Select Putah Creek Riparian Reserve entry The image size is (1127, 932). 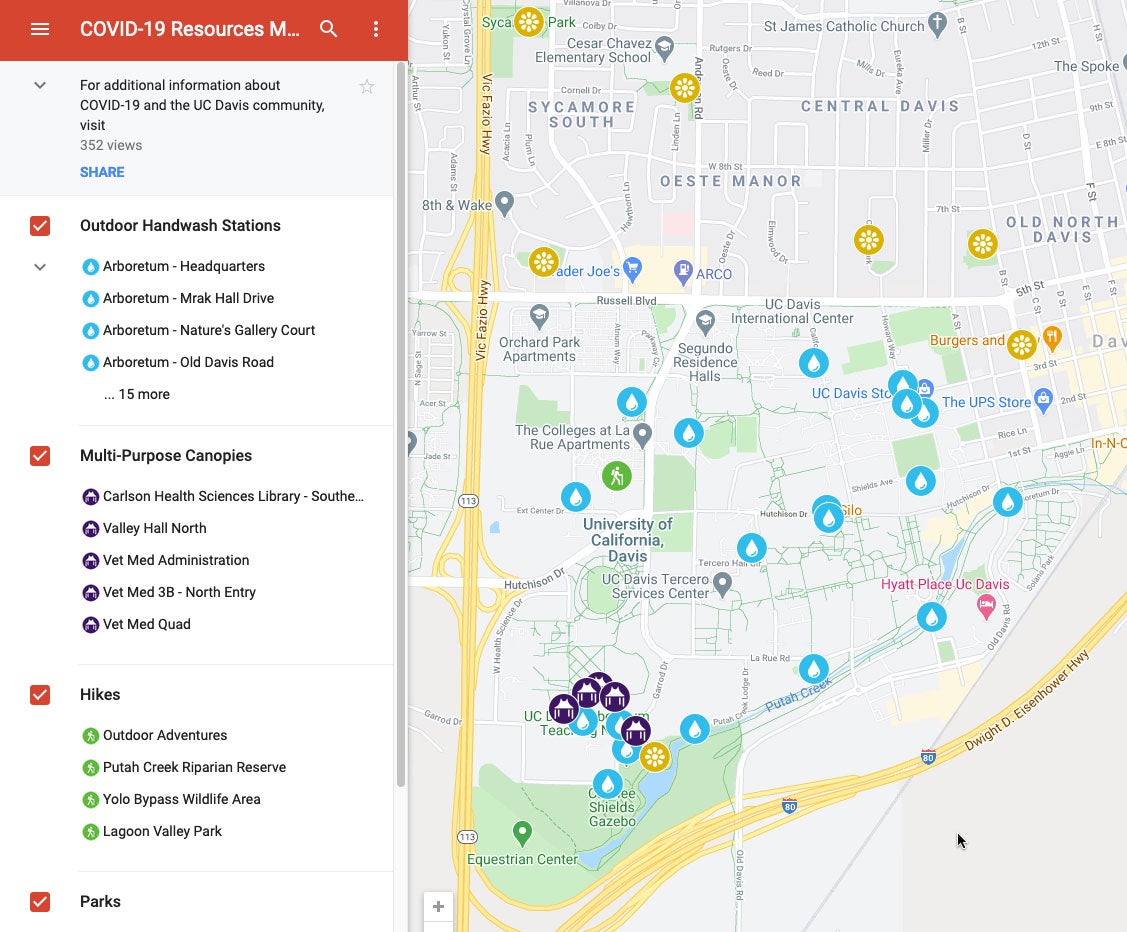194,767
